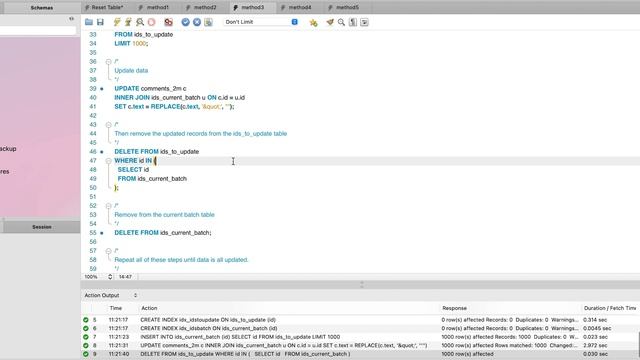The height and width of the screenshot is (360, 640).
Task: Beautify the SQL query
Action: click(x=330, y=22)
